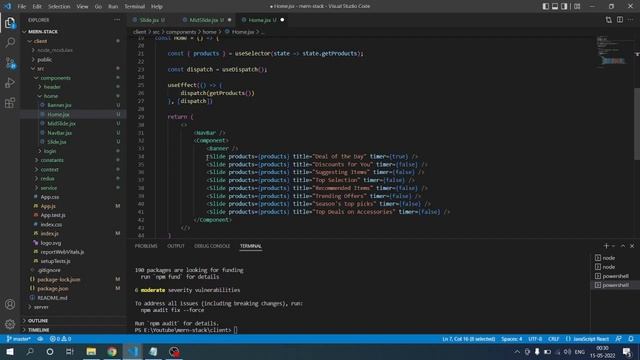This screenshot has width=640, height=360.
Task: Switch to the Debug Console panel tab
Action: 212,246
